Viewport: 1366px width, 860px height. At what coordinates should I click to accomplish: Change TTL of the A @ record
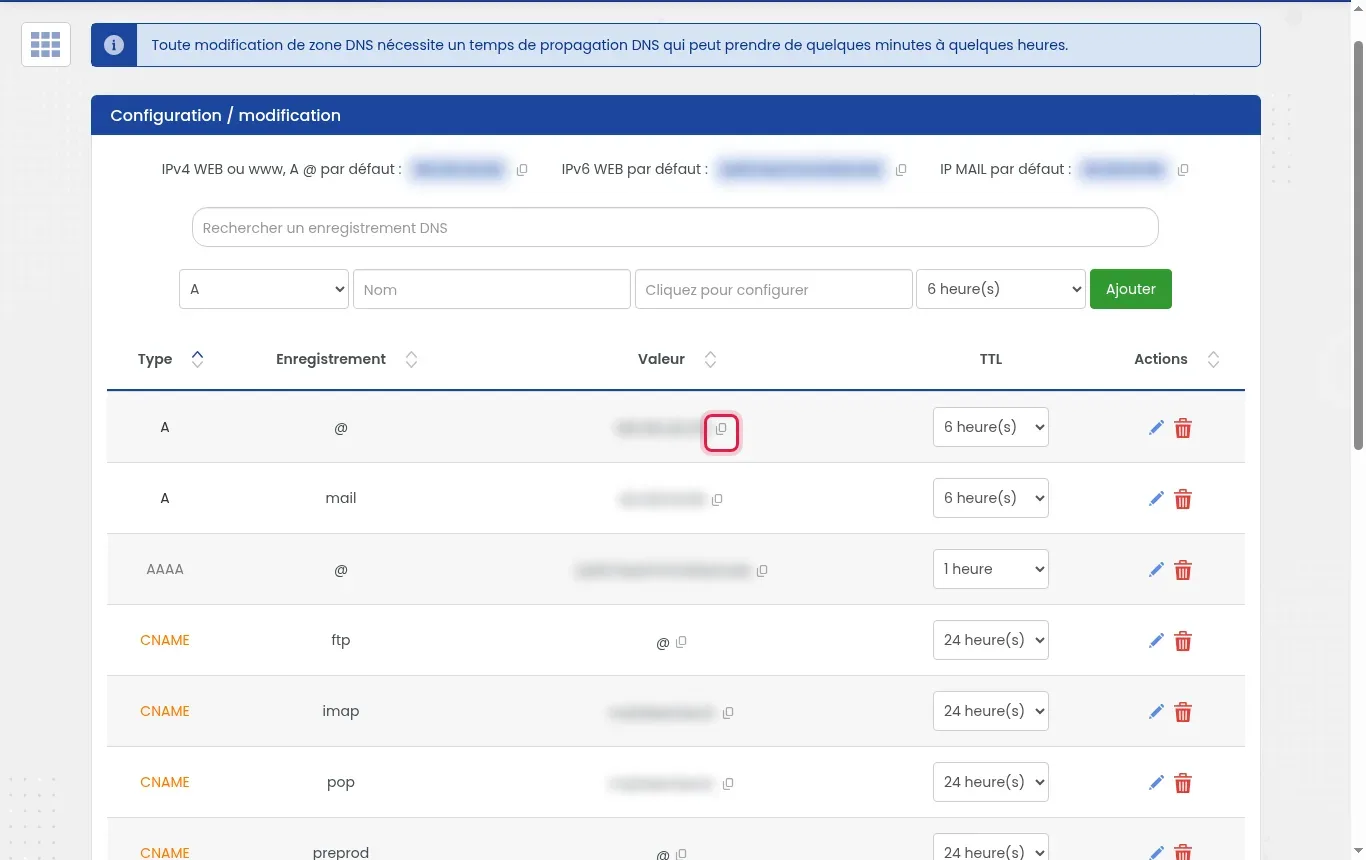click(991, 427)
